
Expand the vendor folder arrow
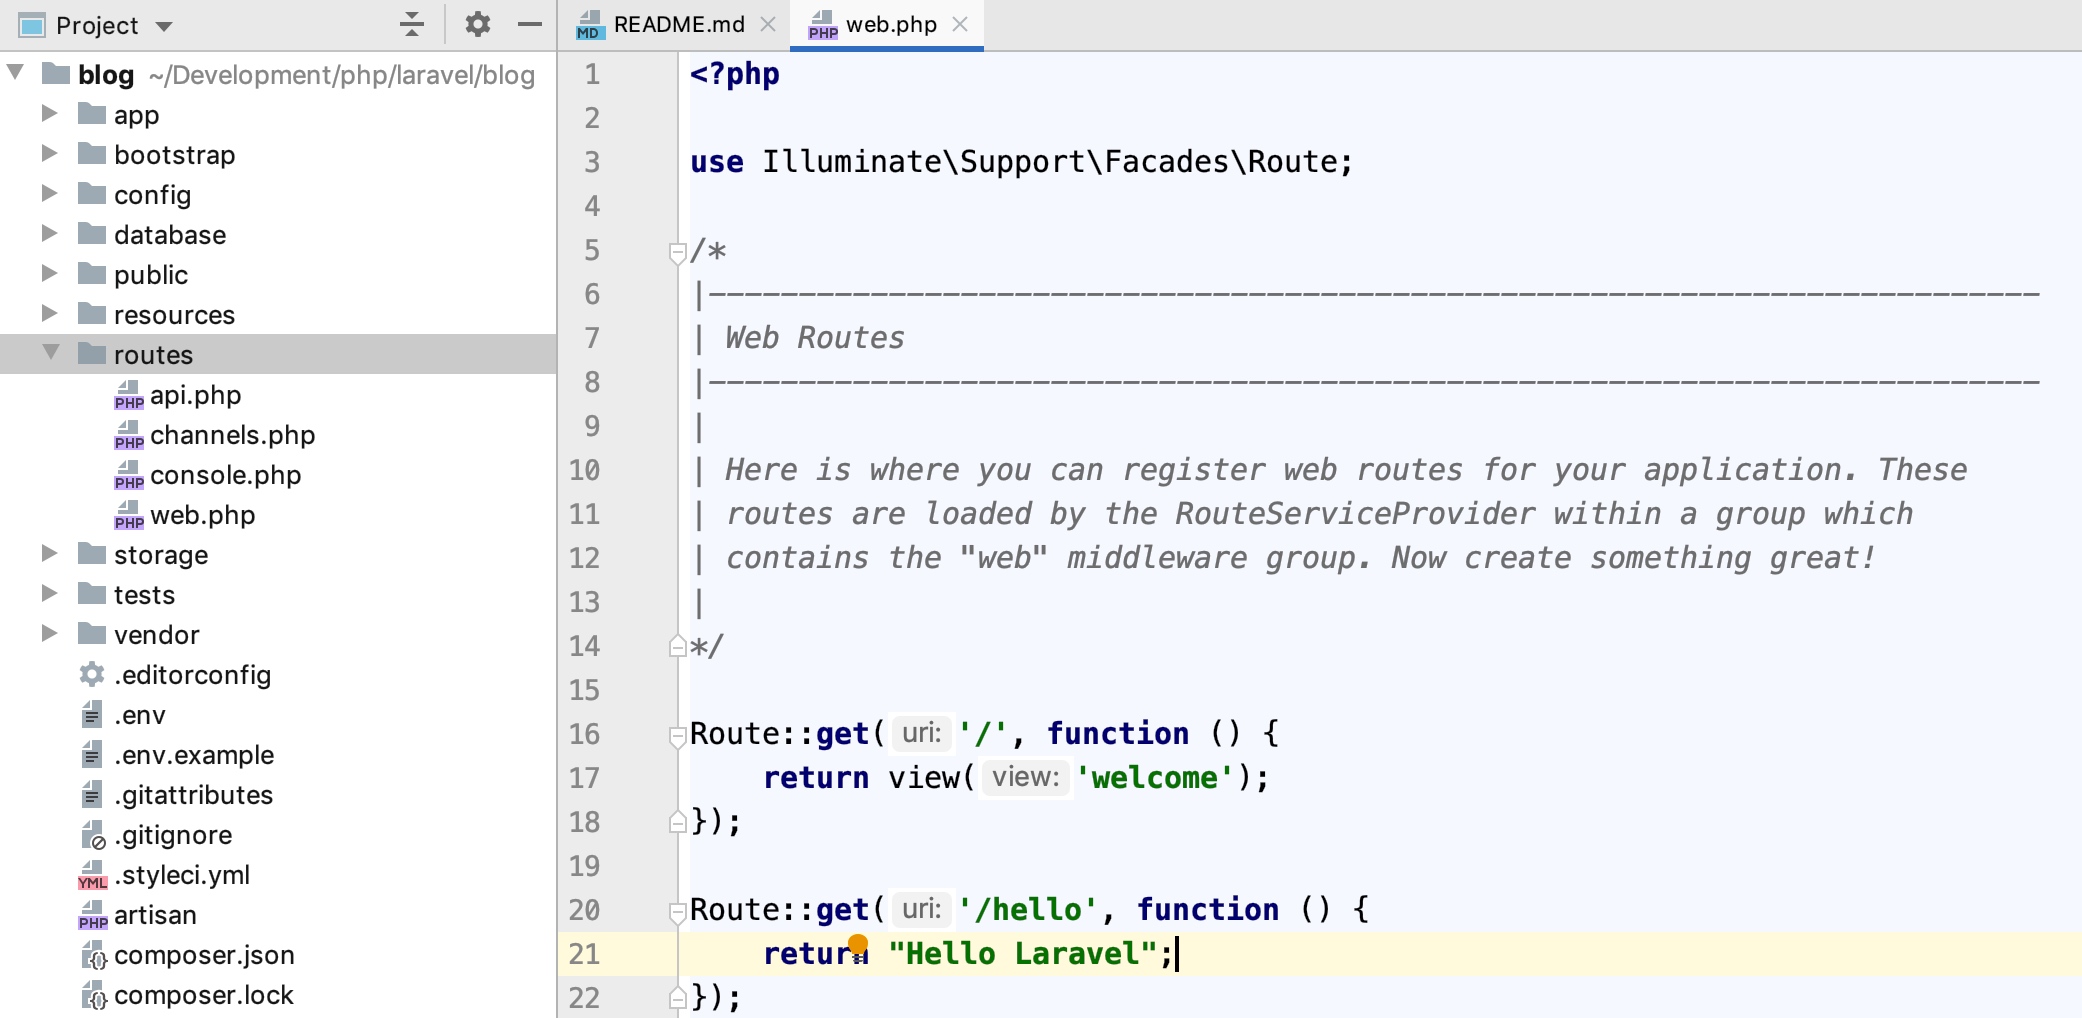49,633
